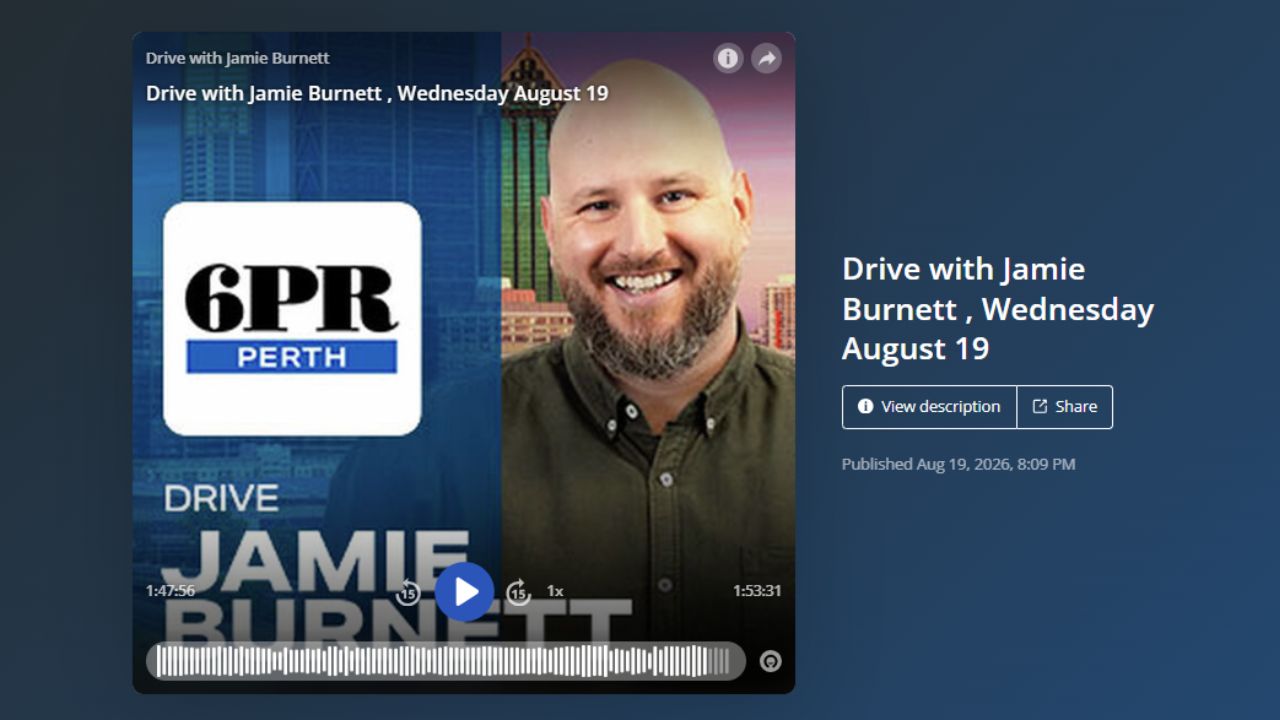Viewport: 1280px width, 720px height.
Task: Open the info icon in player
Action: 728,58
